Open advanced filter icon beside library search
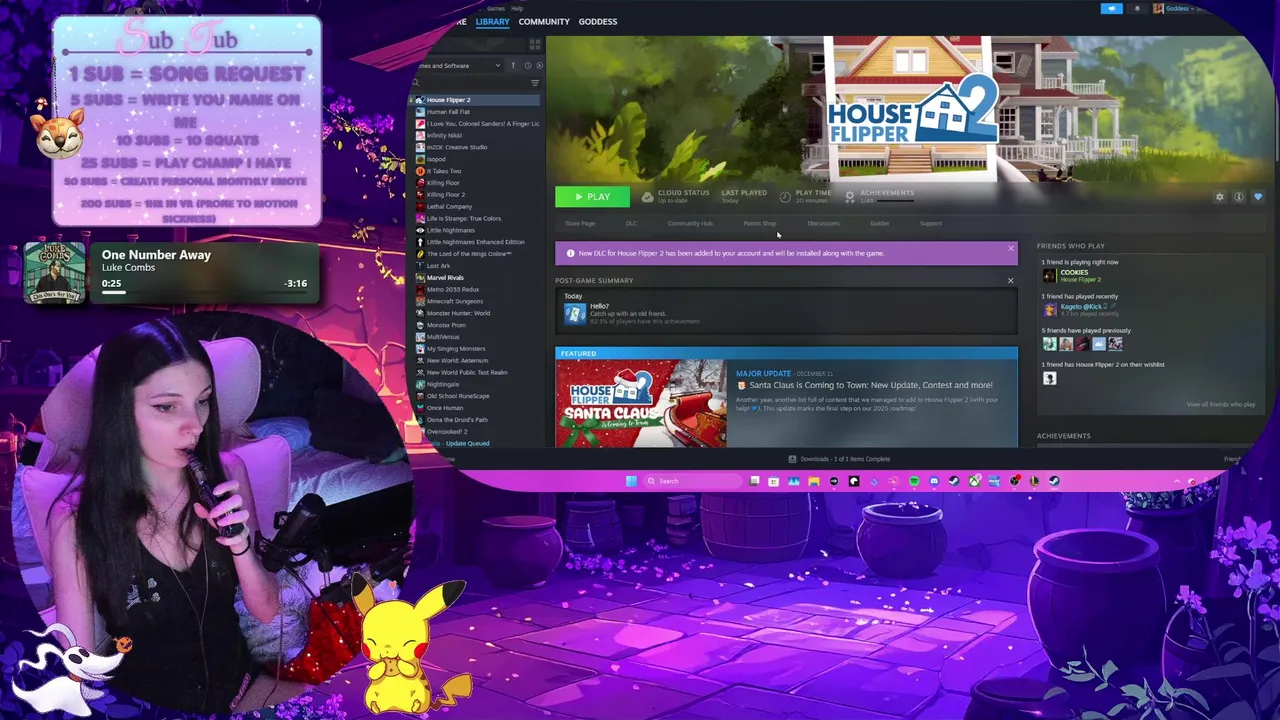 535,83
